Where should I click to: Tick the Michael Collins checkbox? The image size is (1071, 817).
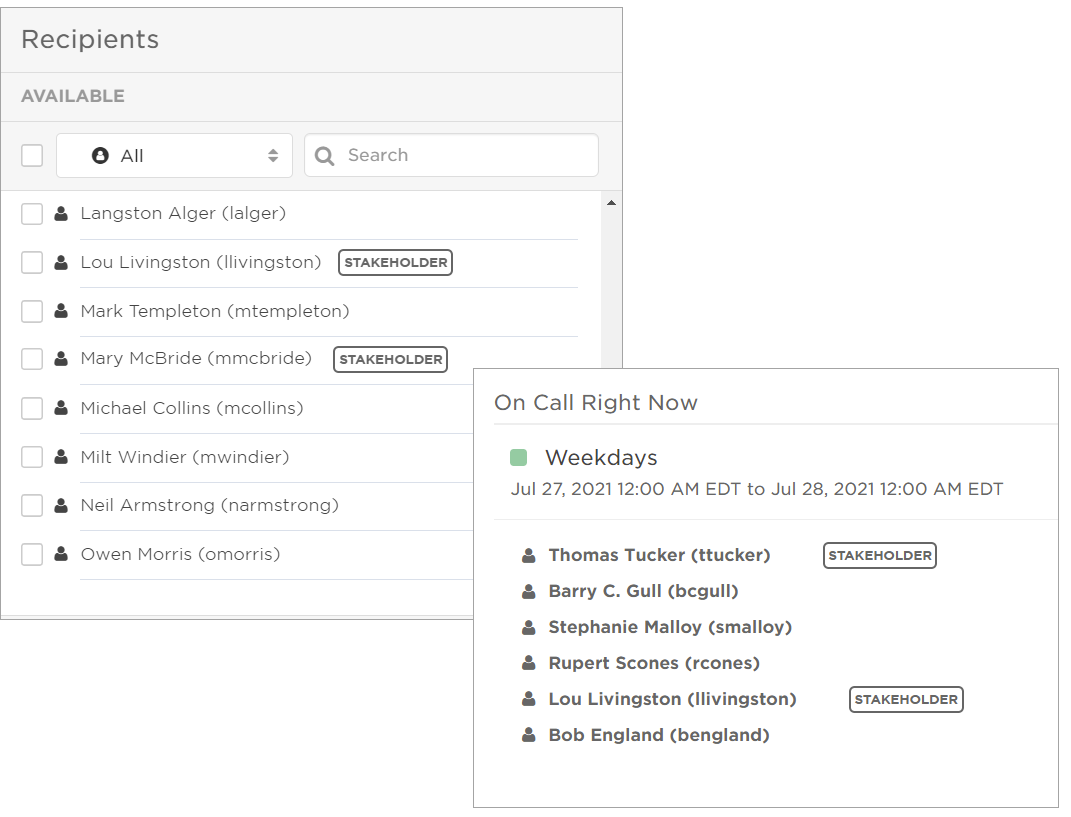coord(32,408)
